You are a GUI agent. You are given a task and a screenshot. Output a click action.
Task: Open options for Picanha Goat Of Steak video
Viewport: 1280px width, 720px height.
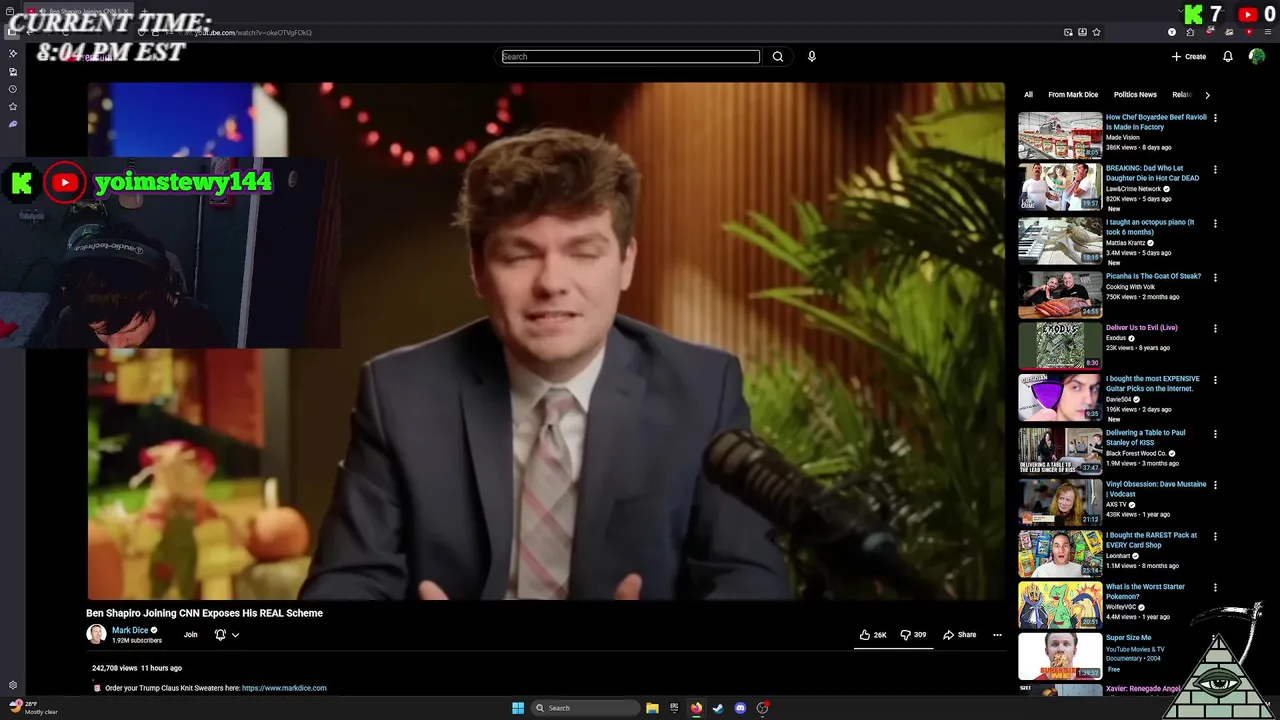point(1215,276)
